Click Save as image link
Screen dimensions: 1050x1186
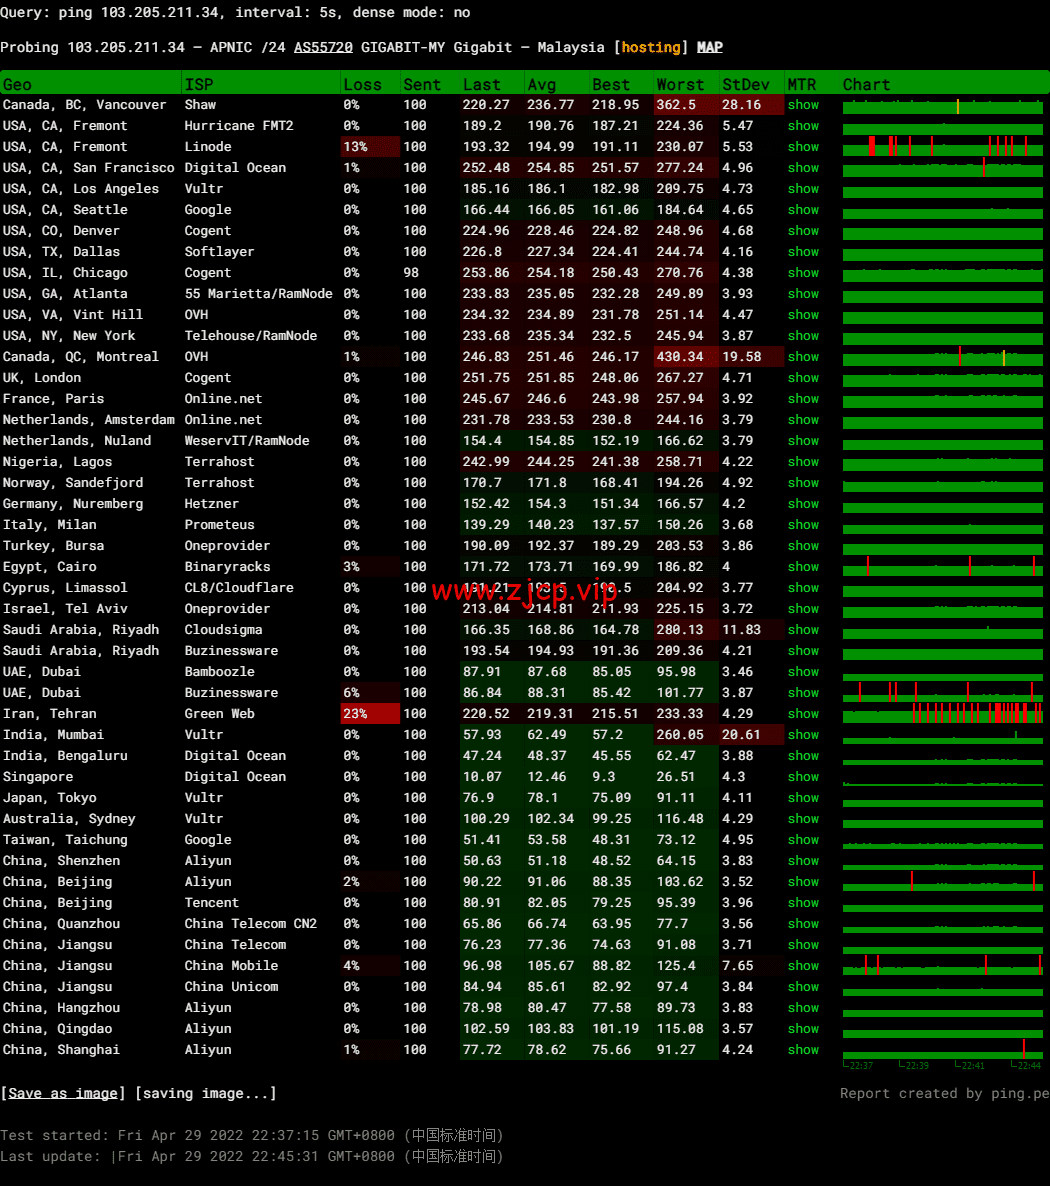(63, 1093)
